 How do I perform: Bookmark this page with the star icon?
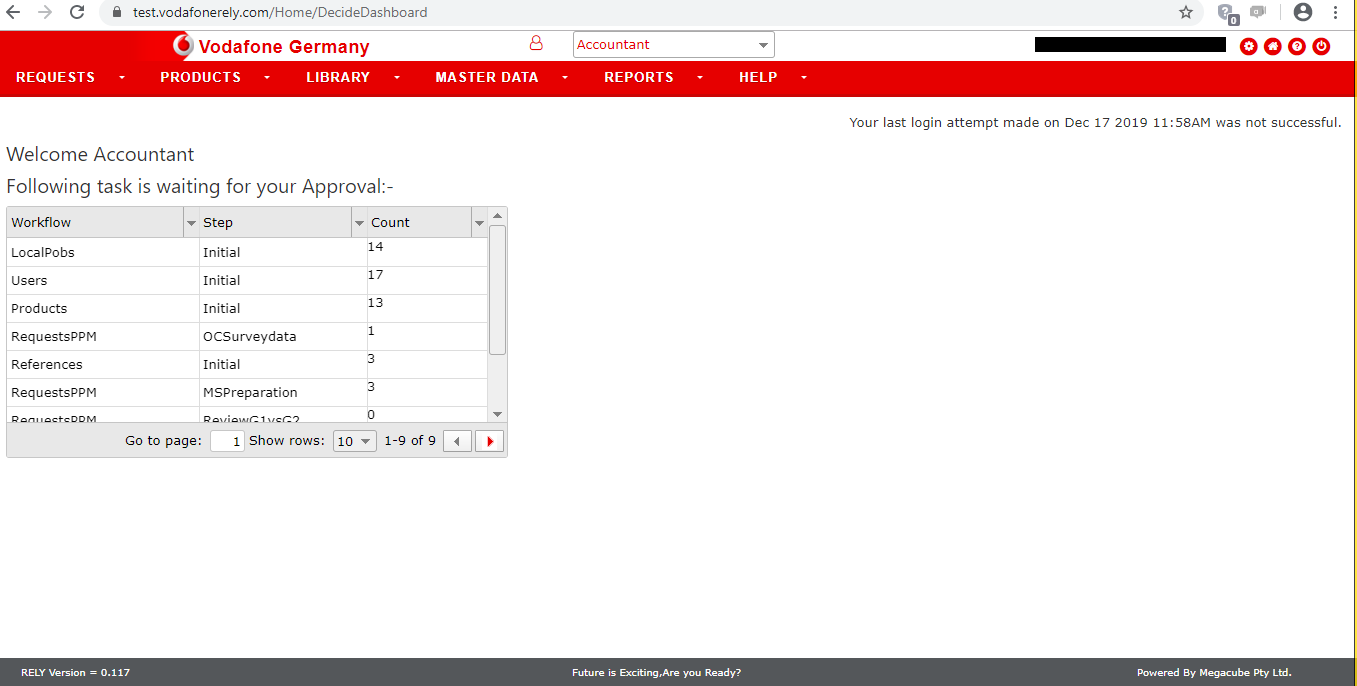(1186, 12)
